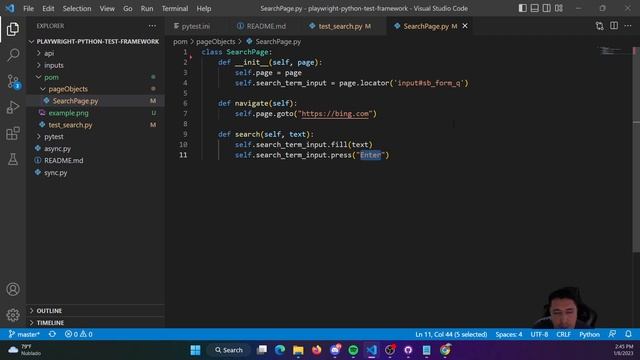The width and height of the screenshot is (640, 360).
Task: Collapse the pom folder
Action: click(x=95, y=77)
